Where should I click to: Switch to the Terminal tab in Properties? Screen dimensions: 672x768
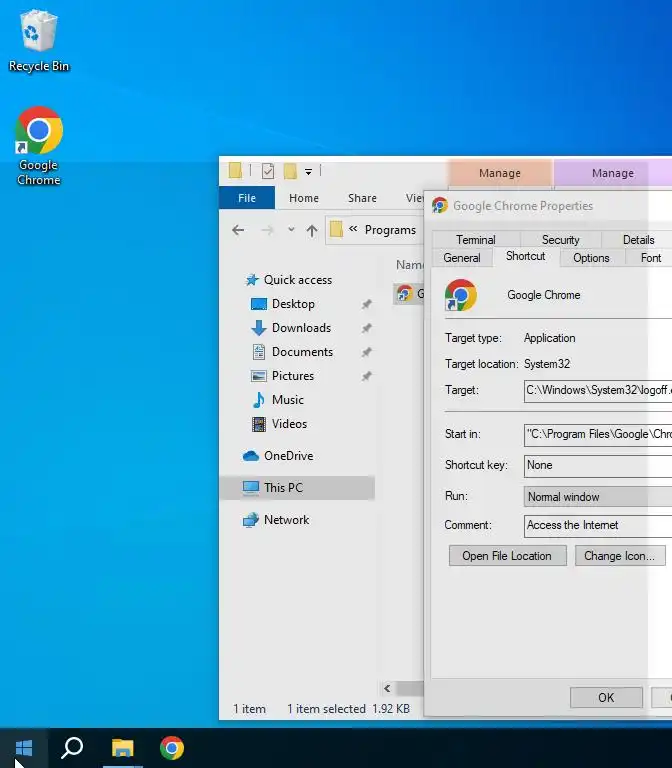click(x=476, y=240)
